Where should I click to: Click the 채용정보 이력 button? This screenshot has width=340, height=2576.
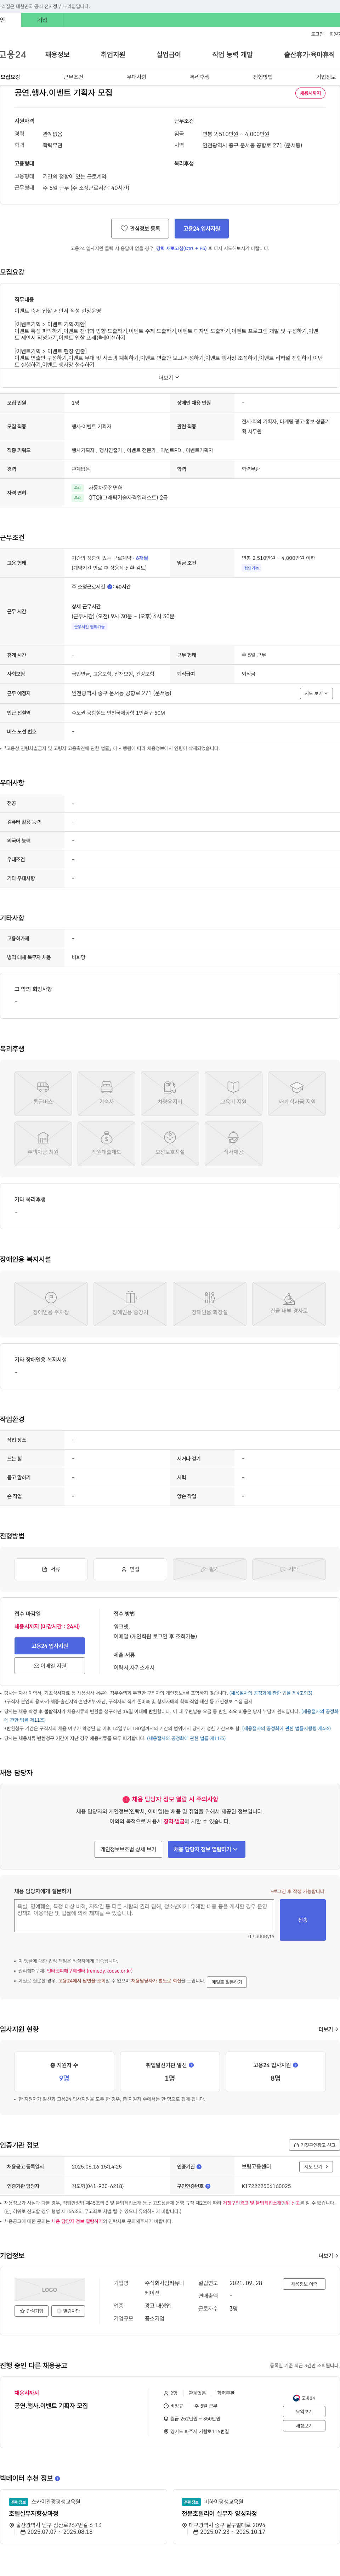pos(304,2284)
